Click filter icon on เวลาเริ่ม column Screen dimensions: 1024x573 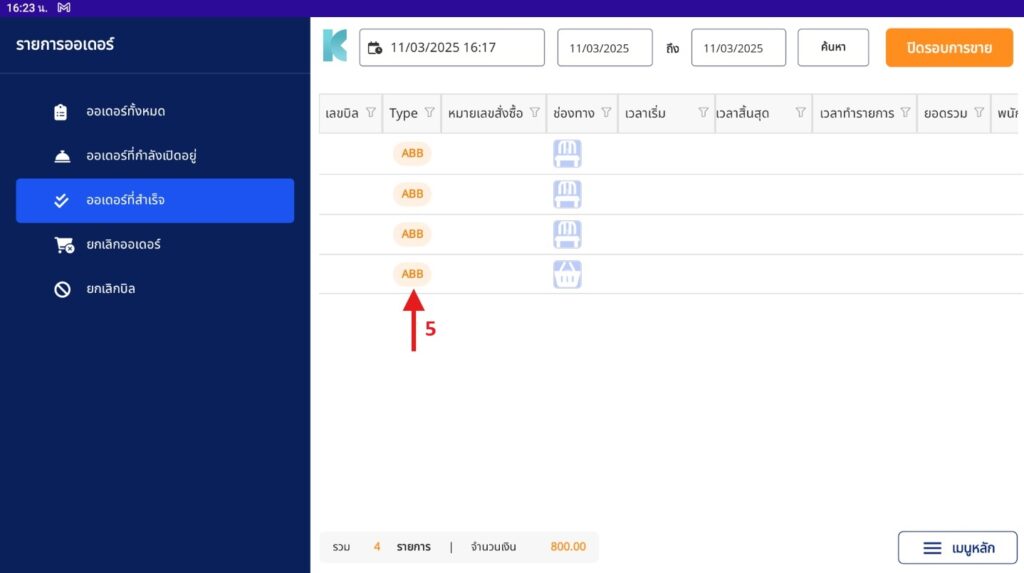703,113
